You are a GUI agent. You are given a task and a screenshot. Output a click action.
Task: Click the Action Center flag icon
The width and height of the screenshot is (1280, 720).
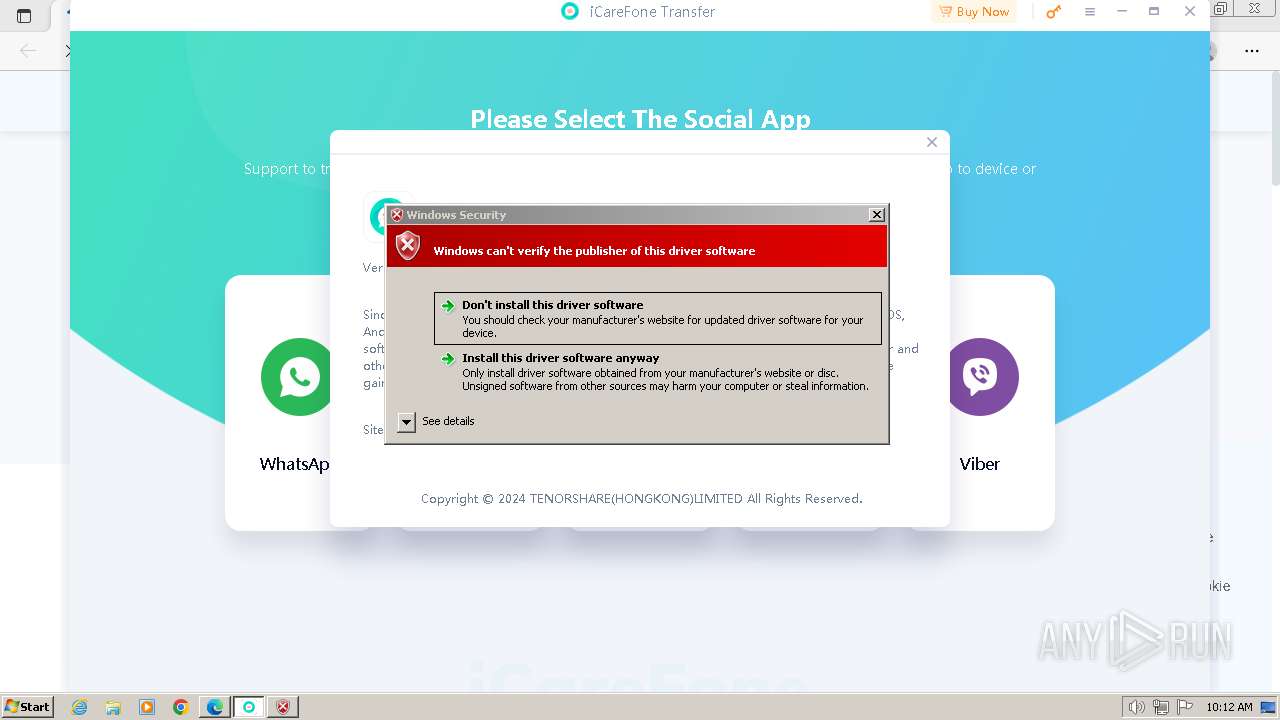pos(1184,707)
